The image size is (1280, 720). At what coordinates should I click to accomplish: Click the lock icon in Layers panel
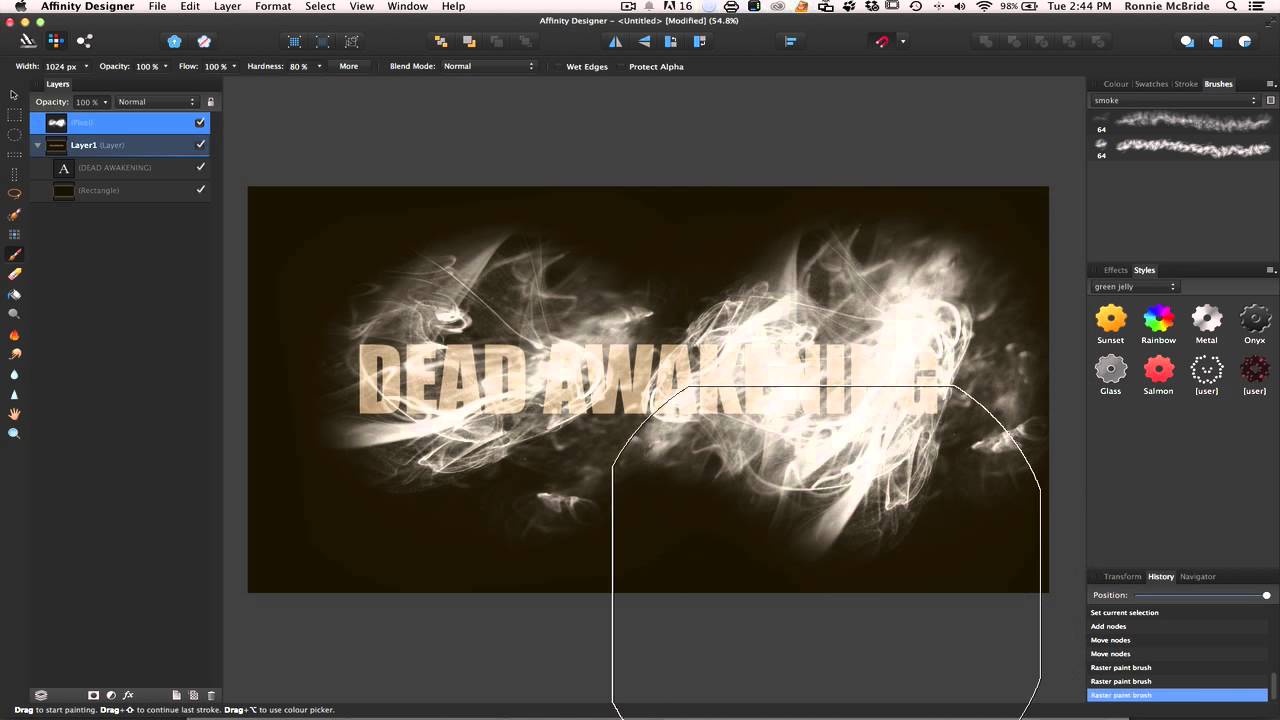(x=211, y=102)
